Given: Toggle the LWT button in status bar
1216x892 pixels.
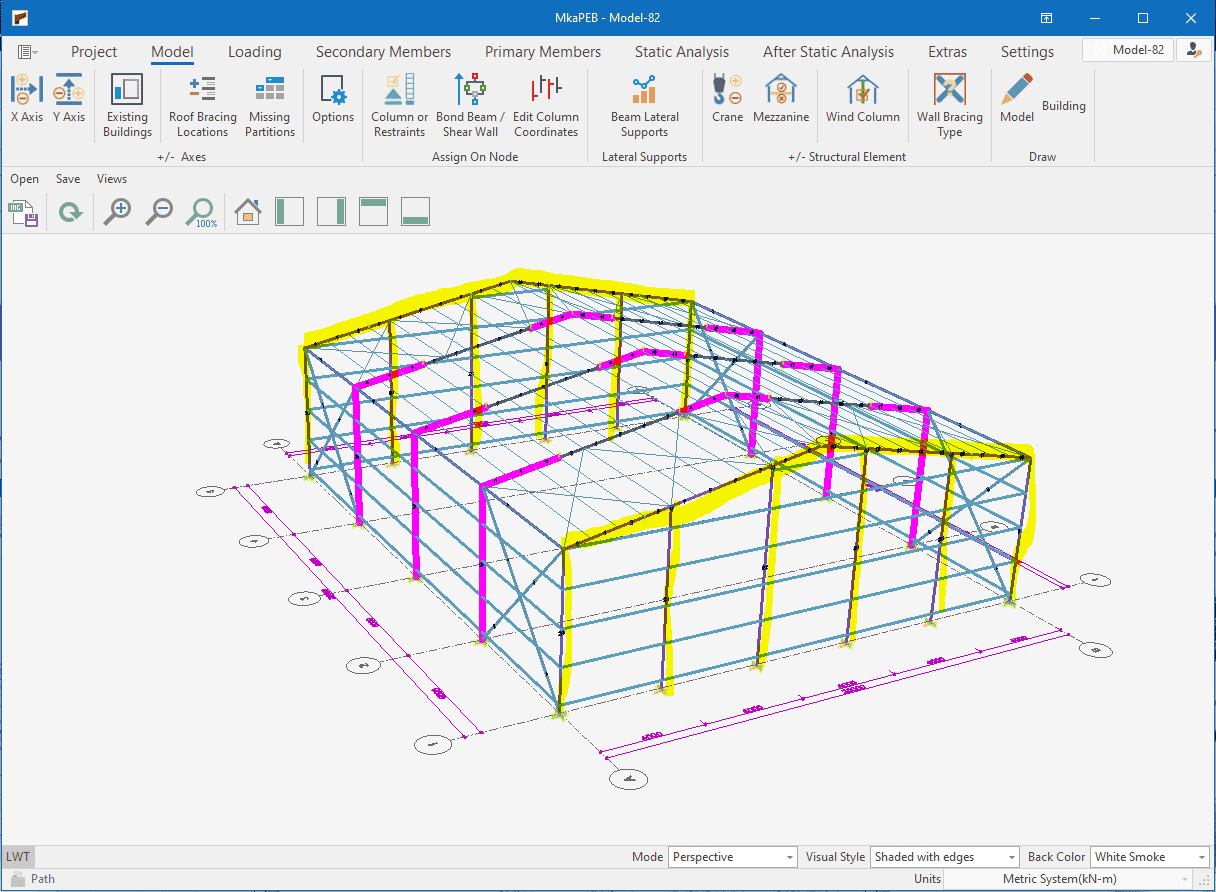Looking at the screenshot, I should [18, 857].
